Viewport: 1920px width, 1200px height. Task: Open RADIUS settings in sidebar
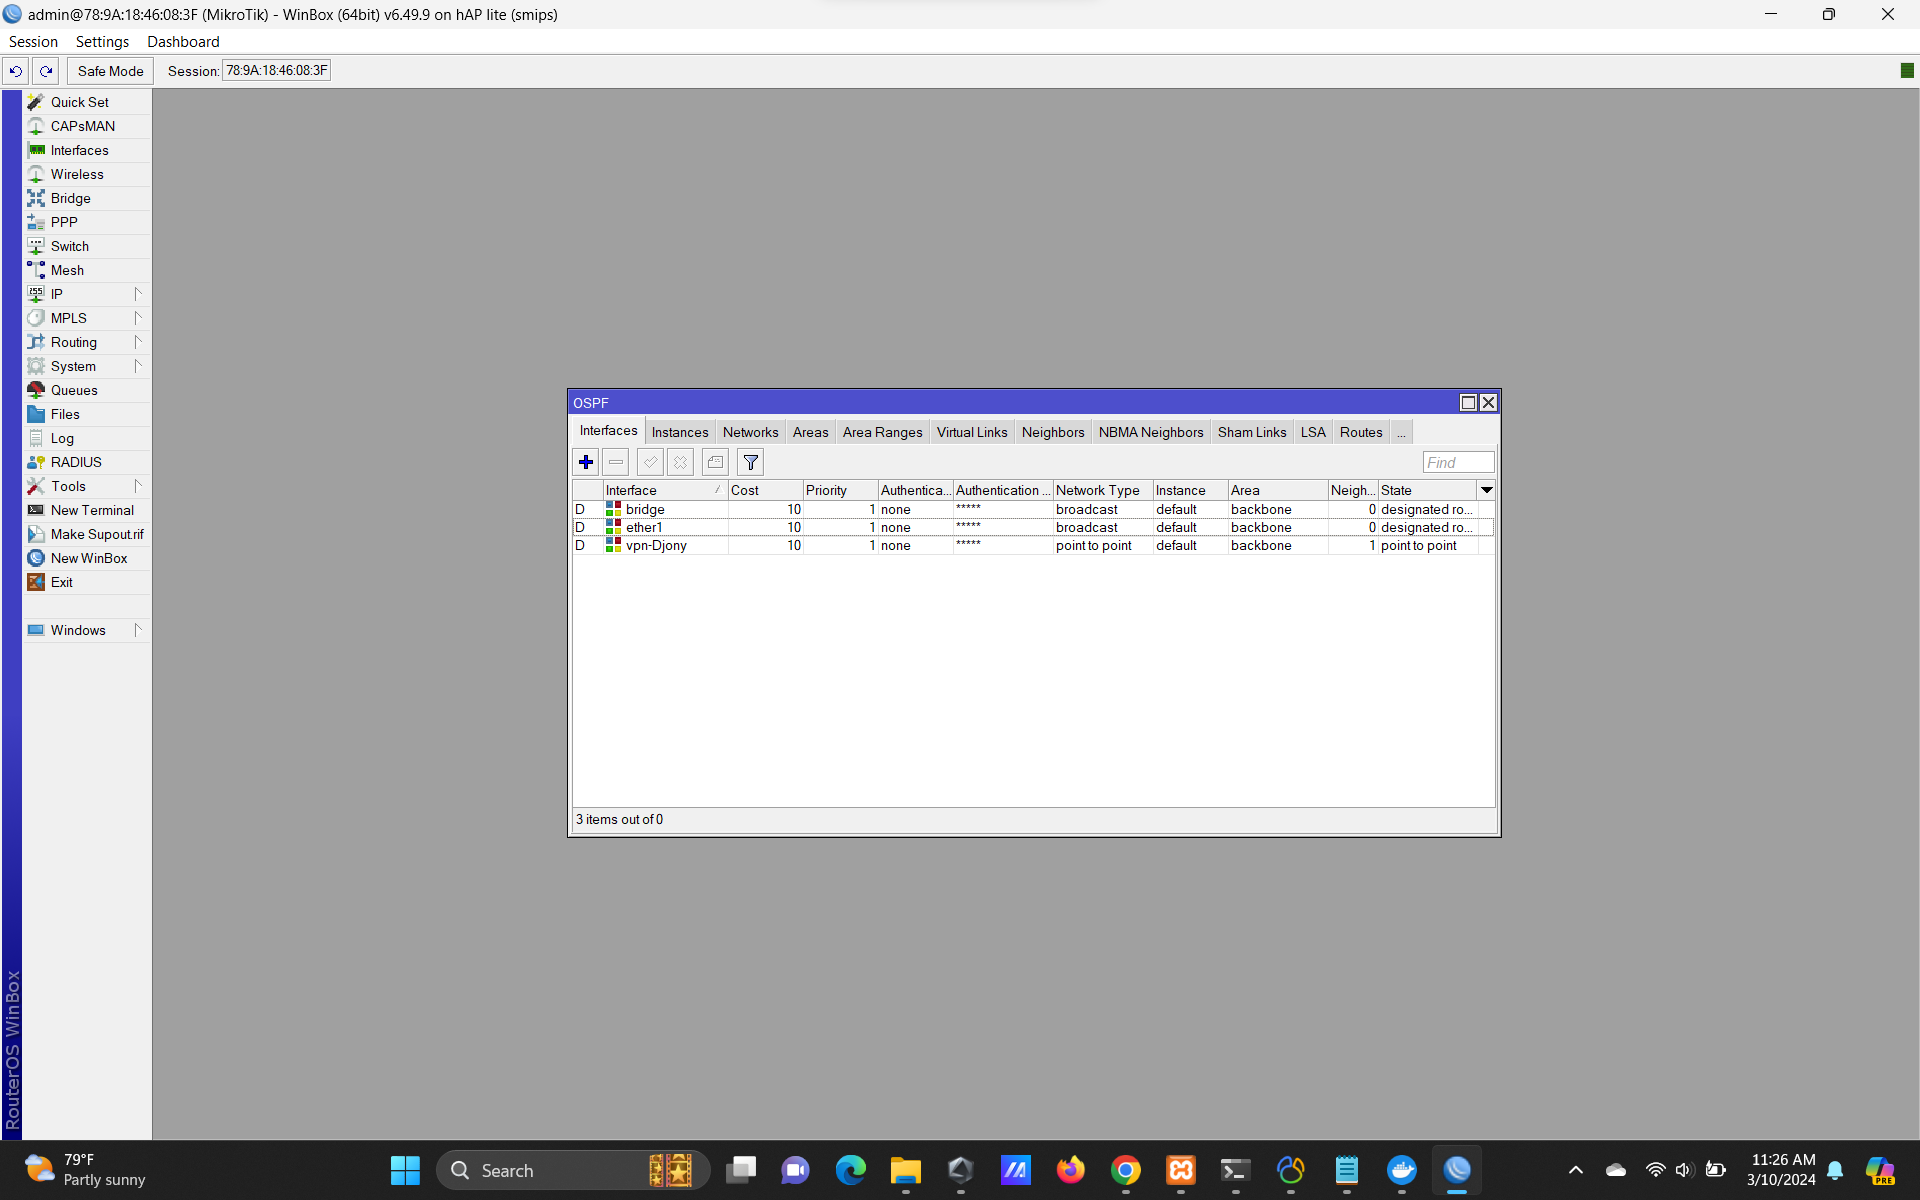point(87,462)
